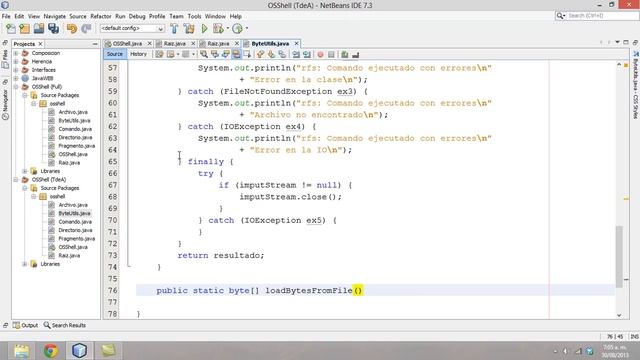Open the Search Results button
Viewport: 640px width, 360px height.
65,325
